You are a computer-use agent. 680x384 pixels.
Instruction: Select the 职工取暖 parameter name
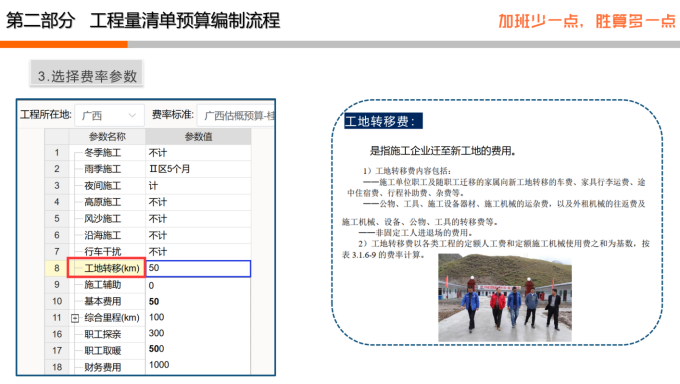[x=103, y=351]
